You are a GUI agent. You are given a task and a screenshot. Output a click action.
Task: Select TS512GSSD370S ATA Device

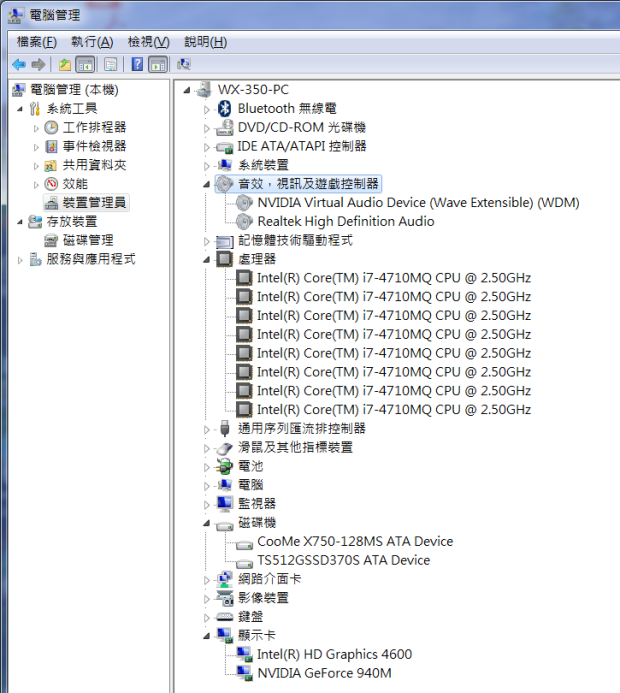[x=343, y=560]
